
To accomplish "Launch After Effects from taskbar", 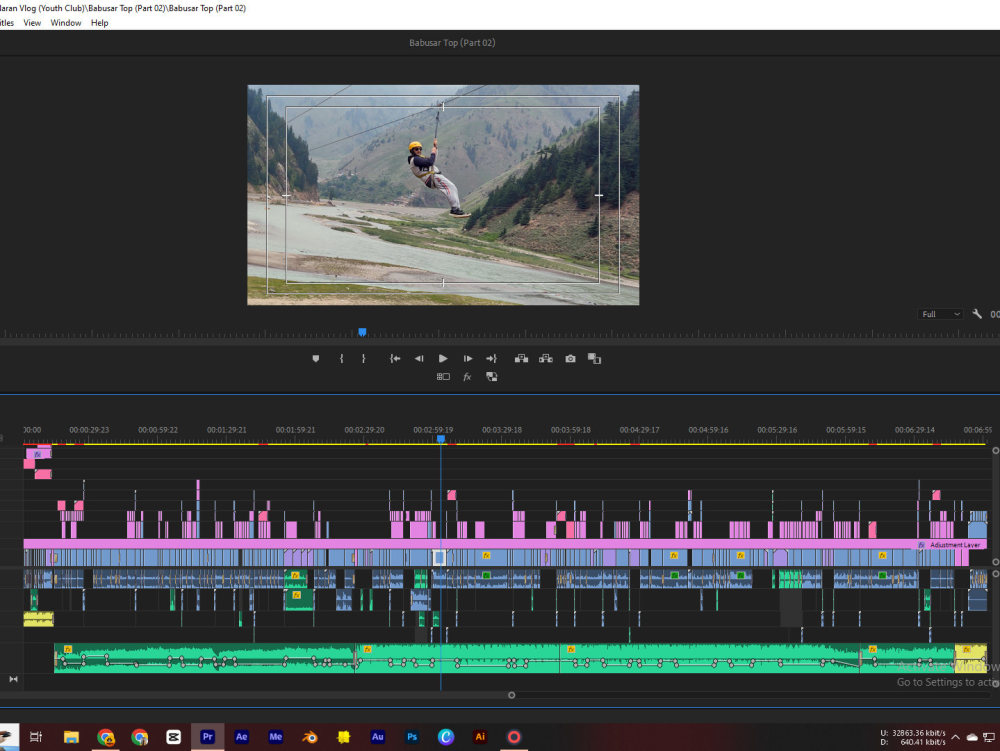I will click(x=241, y=737).
